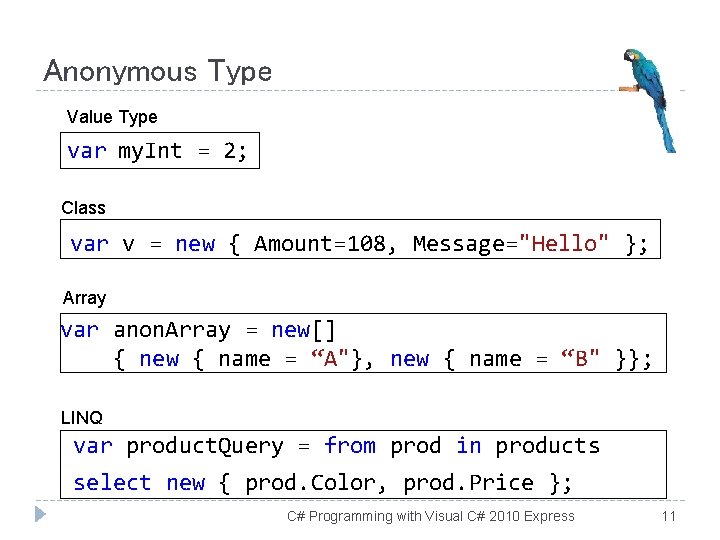Click the blue triangle arrow in footer
Image resolution: width=720 pixels, height=540 pixels.
pos(40,514)
